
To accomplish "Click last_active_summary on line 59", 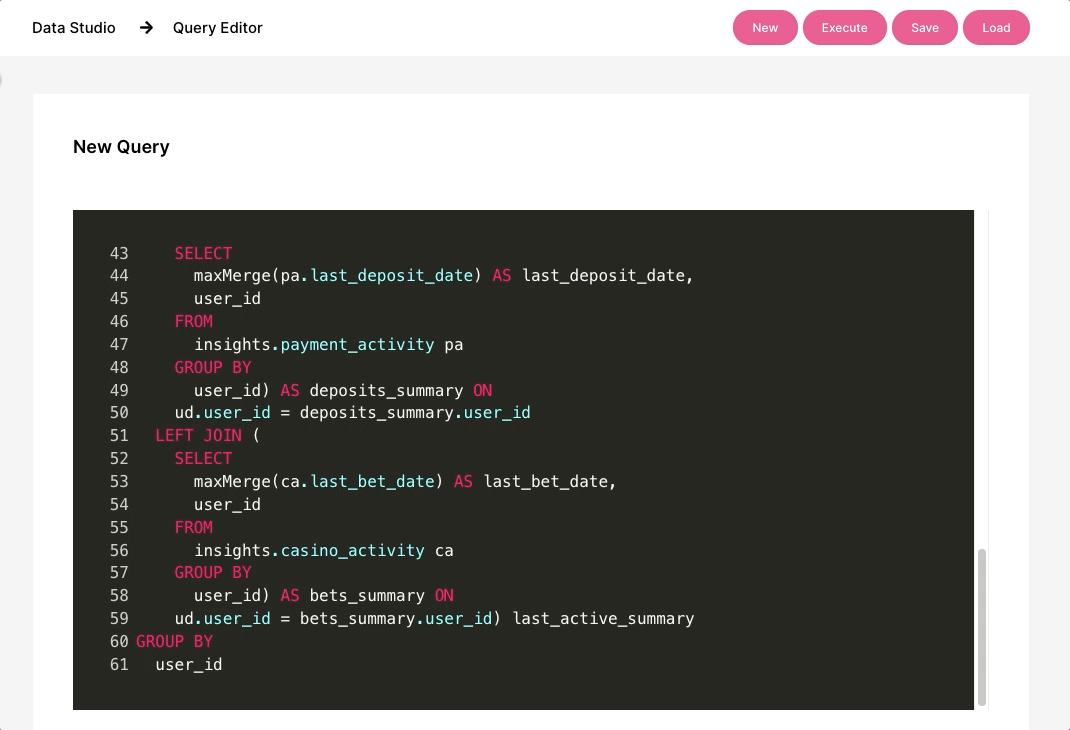I will [603, 619].
